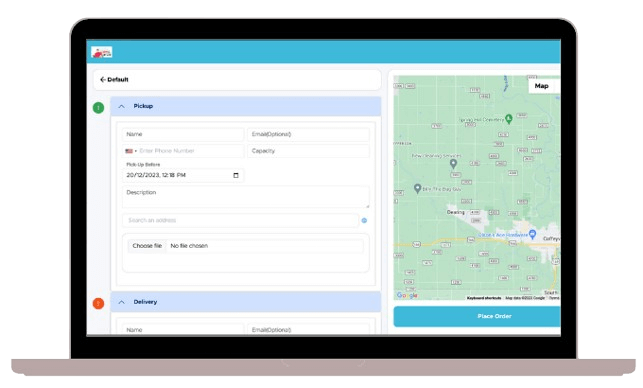
Task: Click the orange step two circle
Action: click(x=98, y=304)
